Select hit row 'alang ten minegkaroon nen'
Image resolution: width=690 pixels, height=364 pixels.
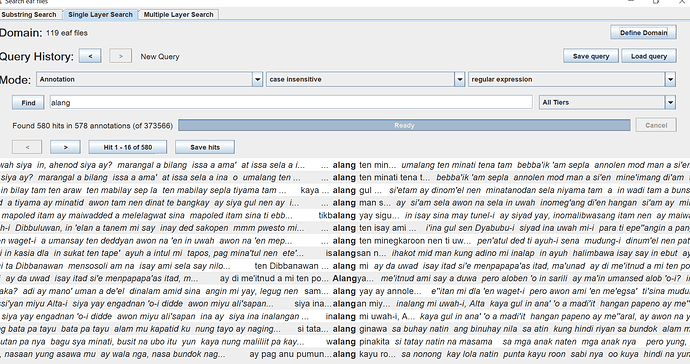tap(345, 241)
